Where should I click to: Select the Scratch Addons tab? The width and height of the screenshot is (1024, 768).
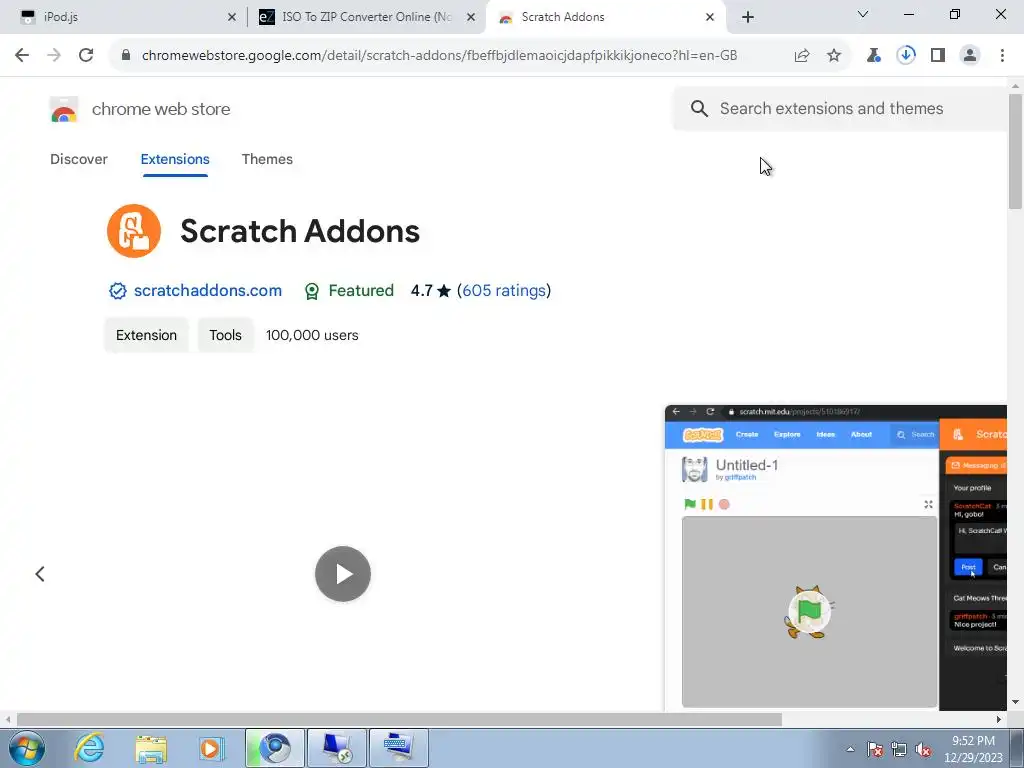[605, 17]
